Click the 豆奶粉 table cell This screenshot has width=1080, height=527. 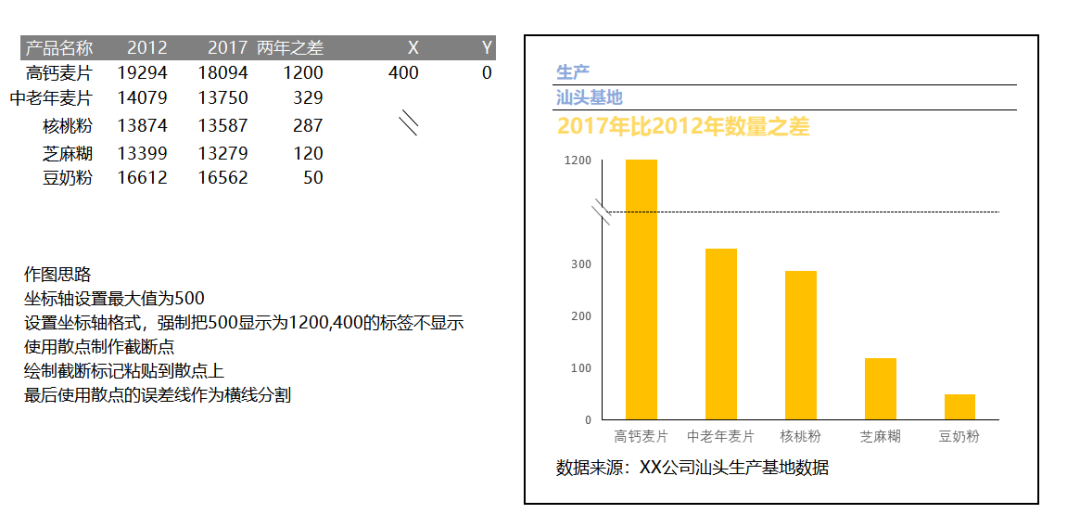68,178
